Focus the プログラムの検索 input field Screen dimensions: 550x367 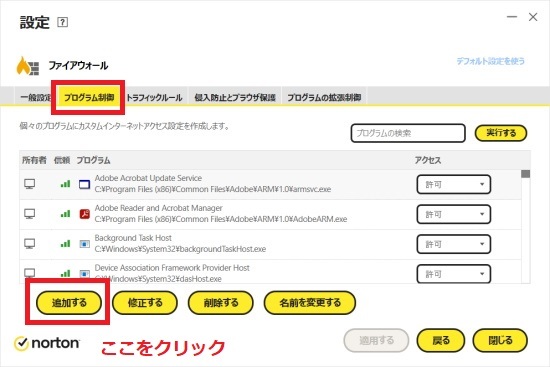point(408,133)
